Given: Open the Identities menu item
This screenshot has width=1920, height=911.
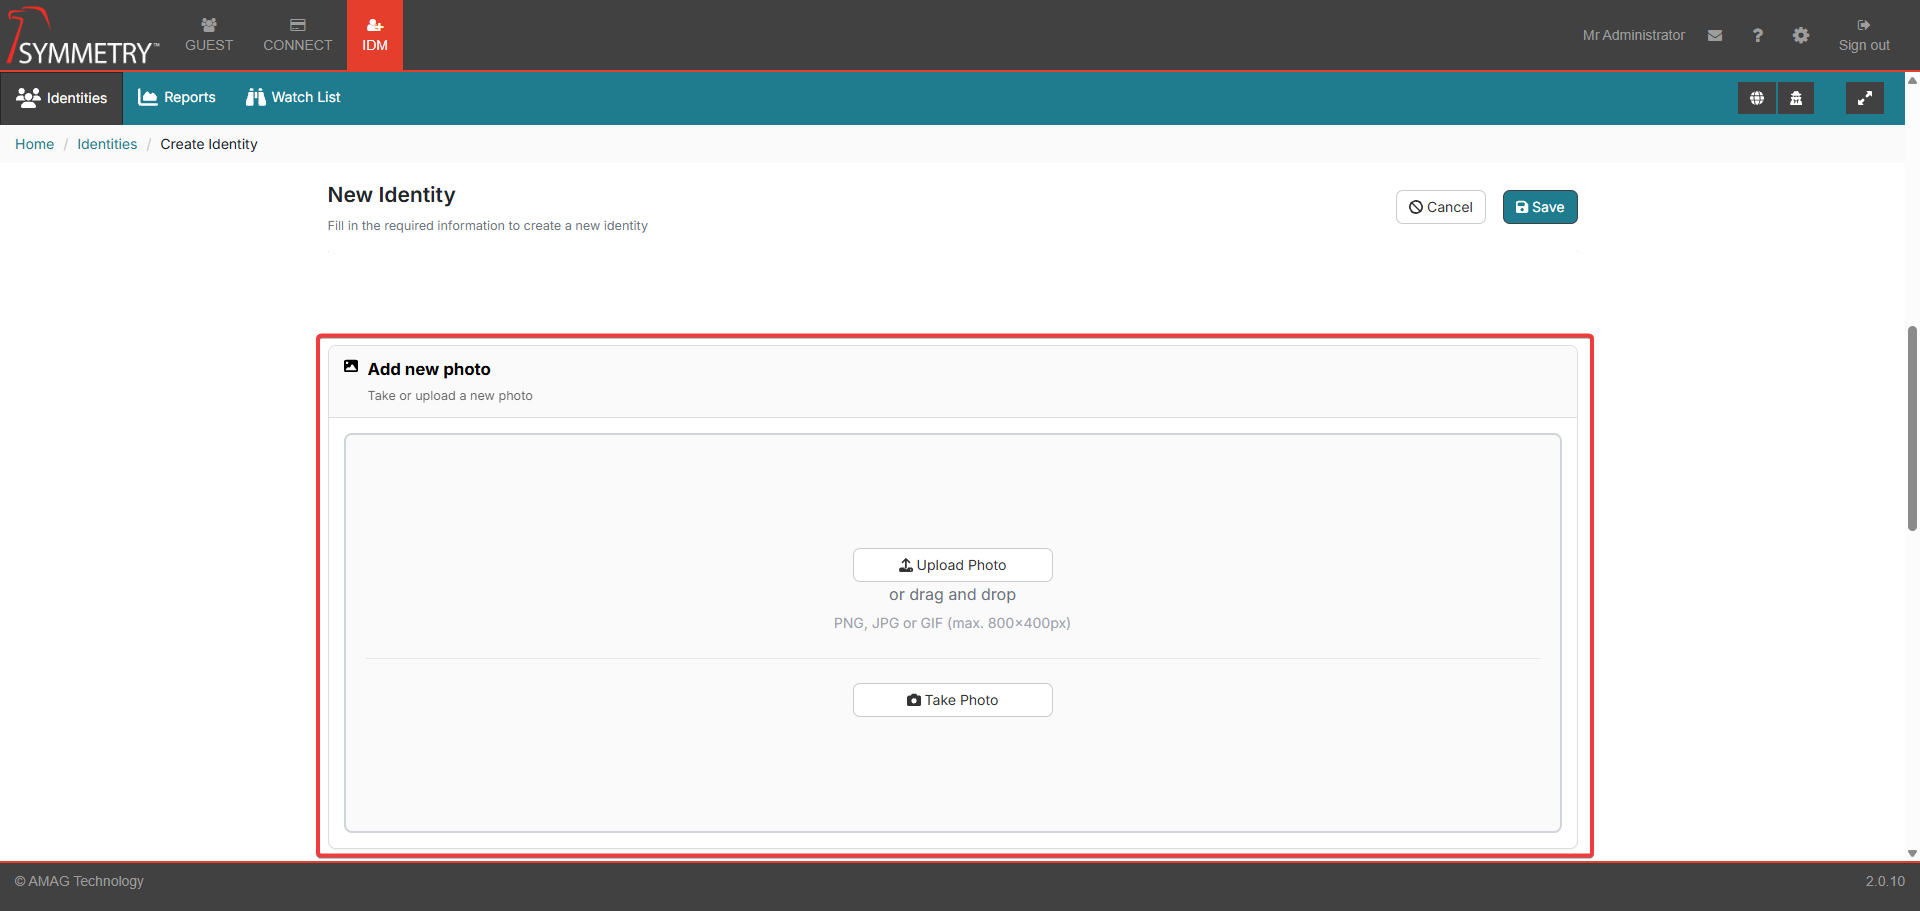Looking at the screenshot, I should click(62, 98).
